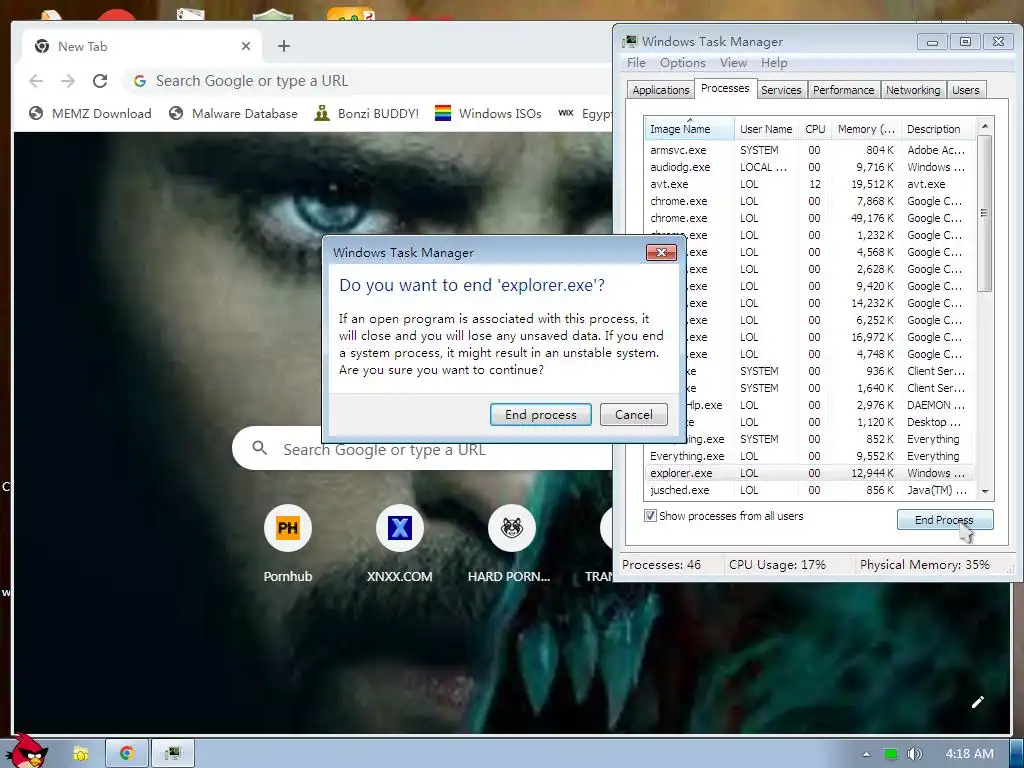1024x768 pixels.
Task: Click the New Tab favicon in Chrome
Action: tap(42, 46)
